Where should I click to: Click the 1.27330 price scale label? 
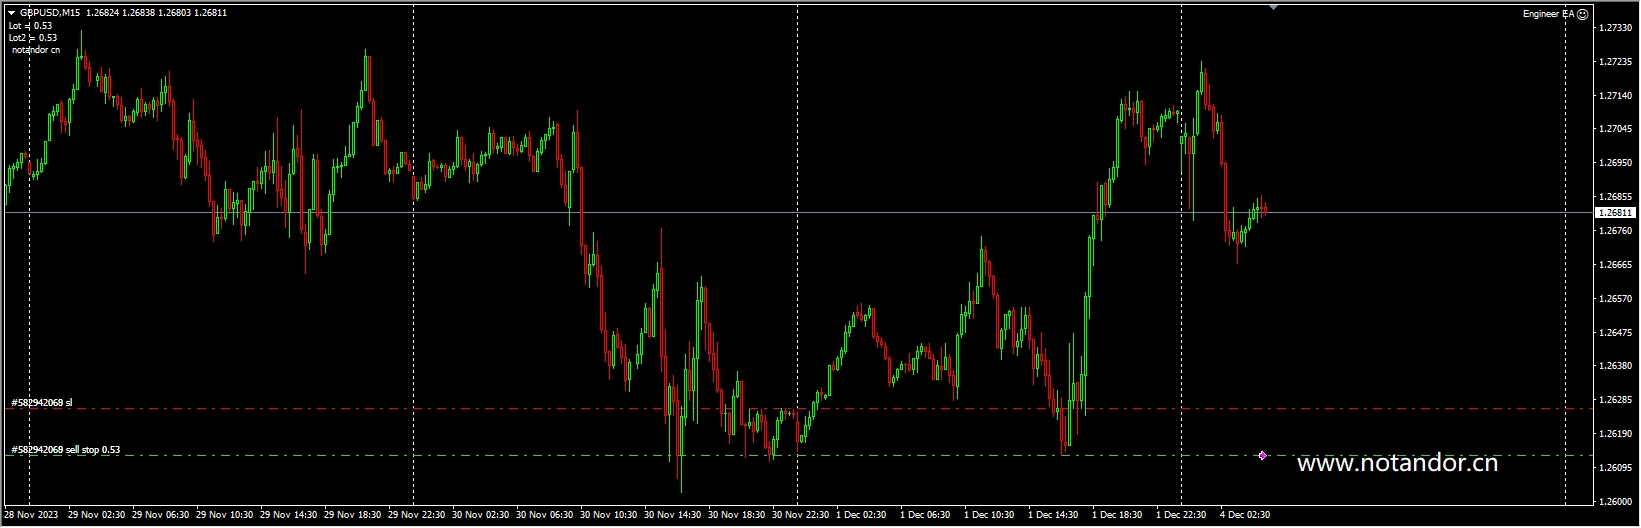[1616, 28]
